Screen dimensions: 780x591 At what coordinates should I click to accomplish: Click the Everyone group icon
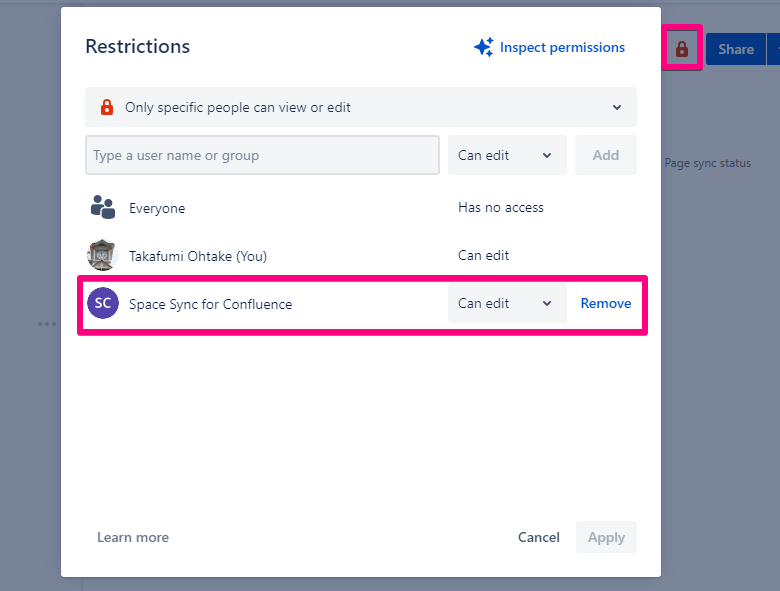[x=103, y=207]
